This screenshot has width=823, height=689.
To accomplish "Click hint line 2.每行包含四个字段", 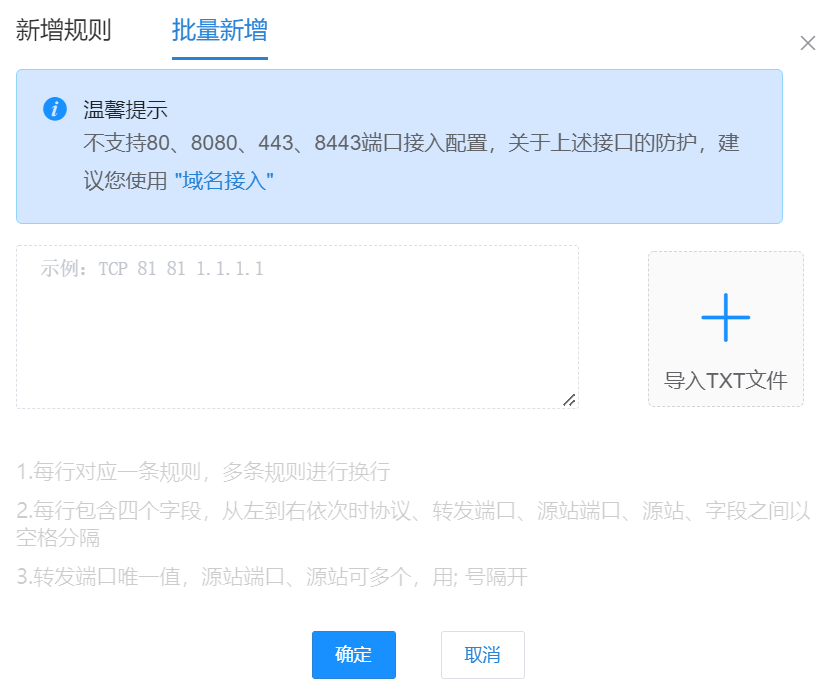I will [413, 524].
